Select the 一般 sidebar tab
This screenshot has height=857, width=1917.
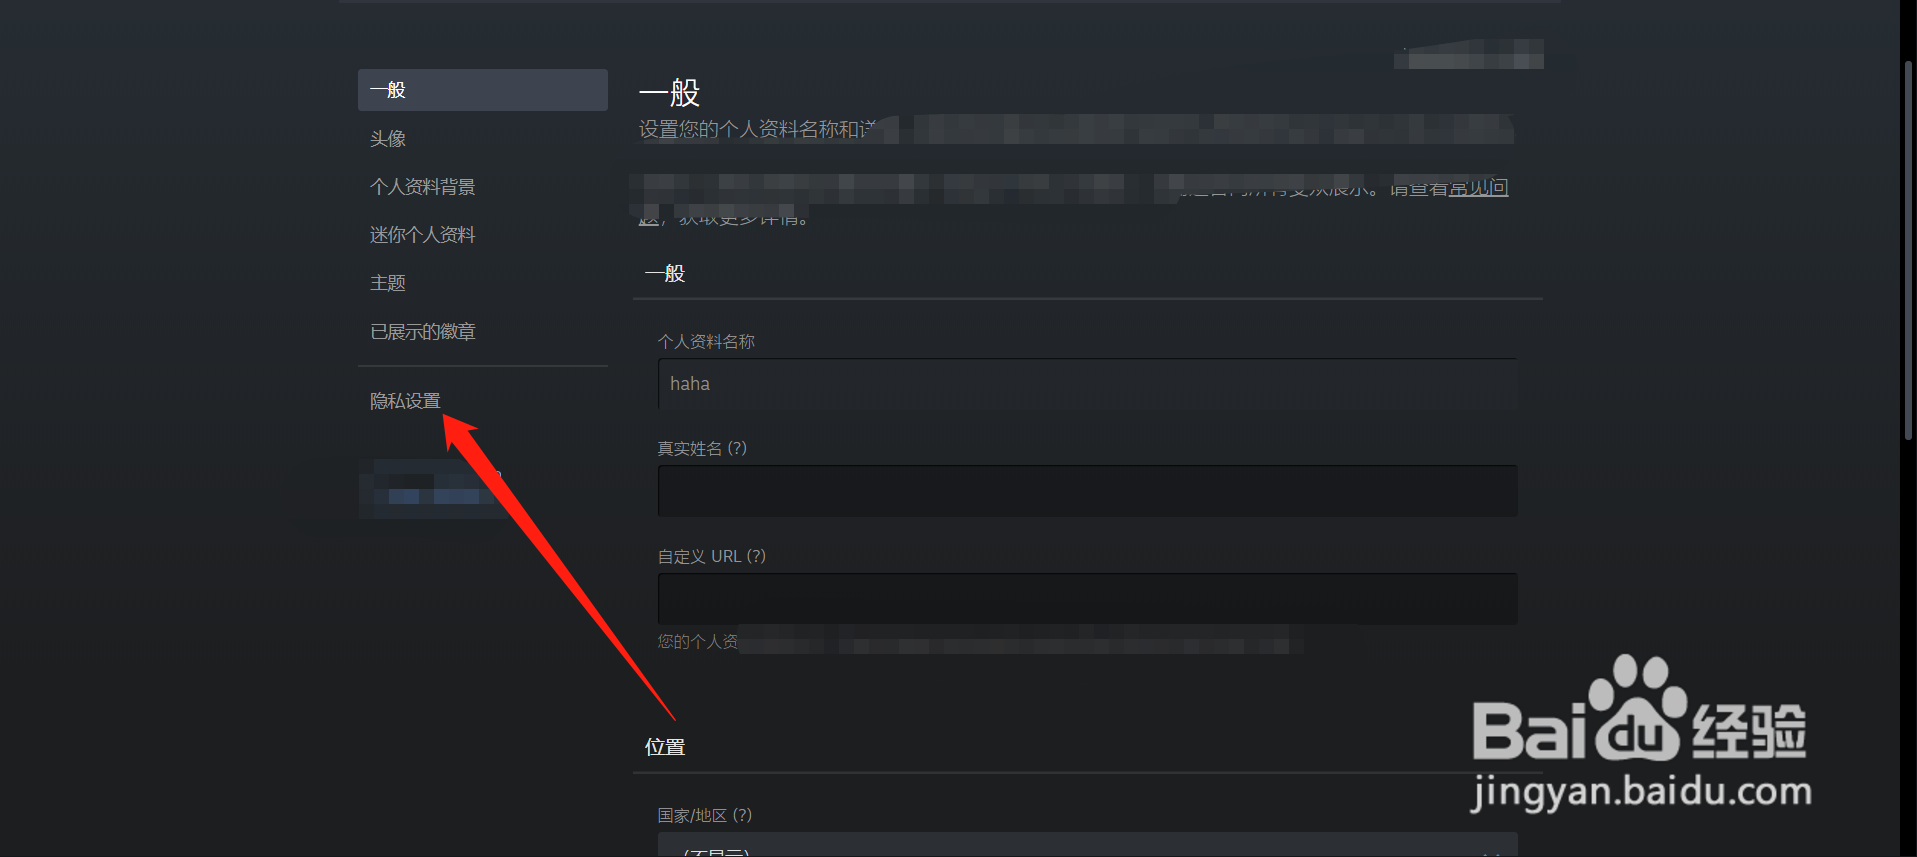pos(482,90)
